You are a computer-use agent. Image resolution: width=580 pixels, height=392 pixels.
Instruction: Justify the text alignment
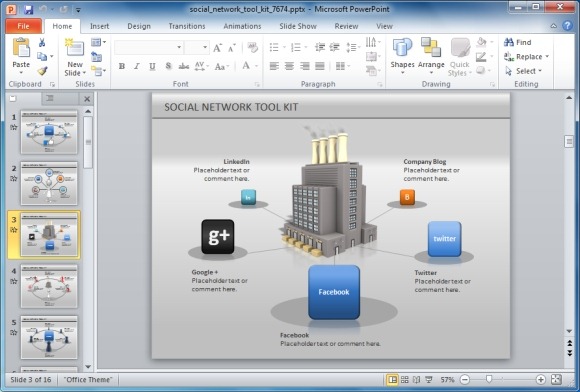coord(320,66)
